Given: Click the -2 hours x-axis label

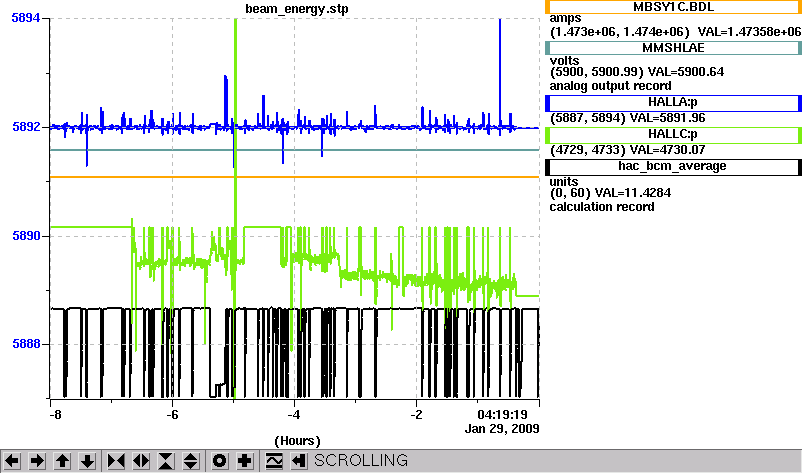Looking at the screenshot, I should (x=417, y=415).
